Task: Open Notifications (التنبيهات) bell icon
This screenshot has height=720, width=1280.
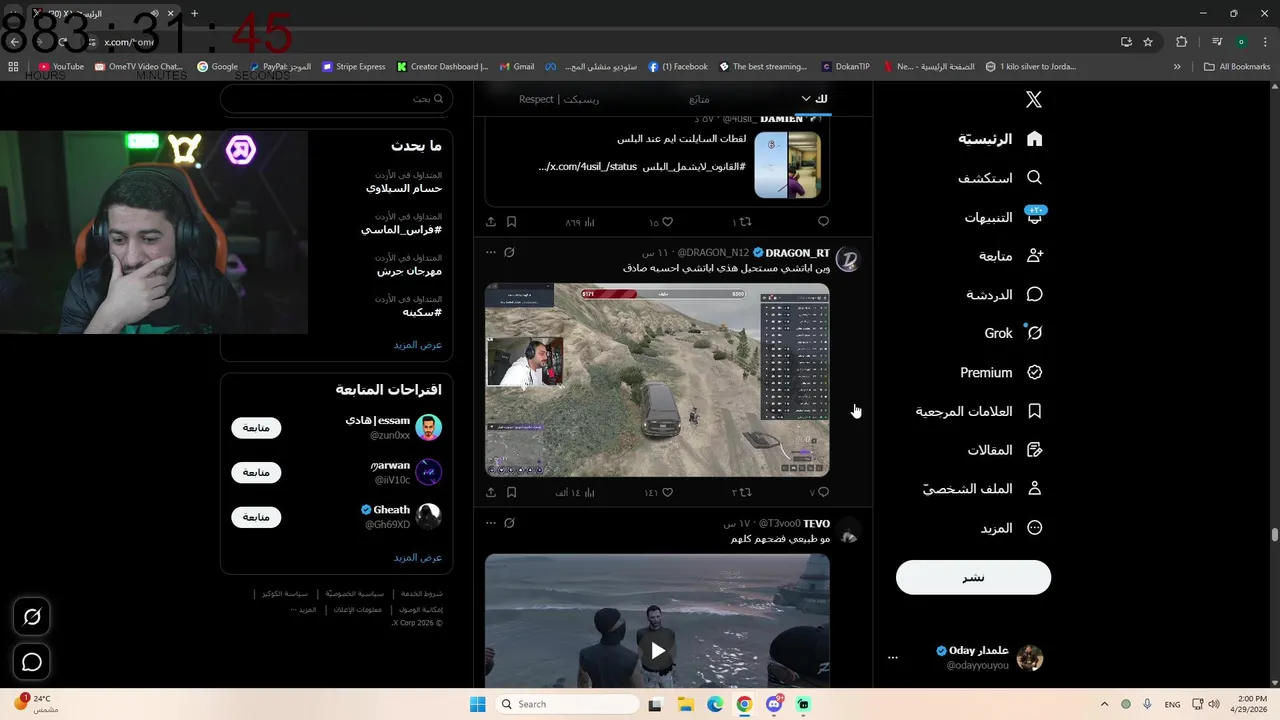Action: [x=1035, y=216]
